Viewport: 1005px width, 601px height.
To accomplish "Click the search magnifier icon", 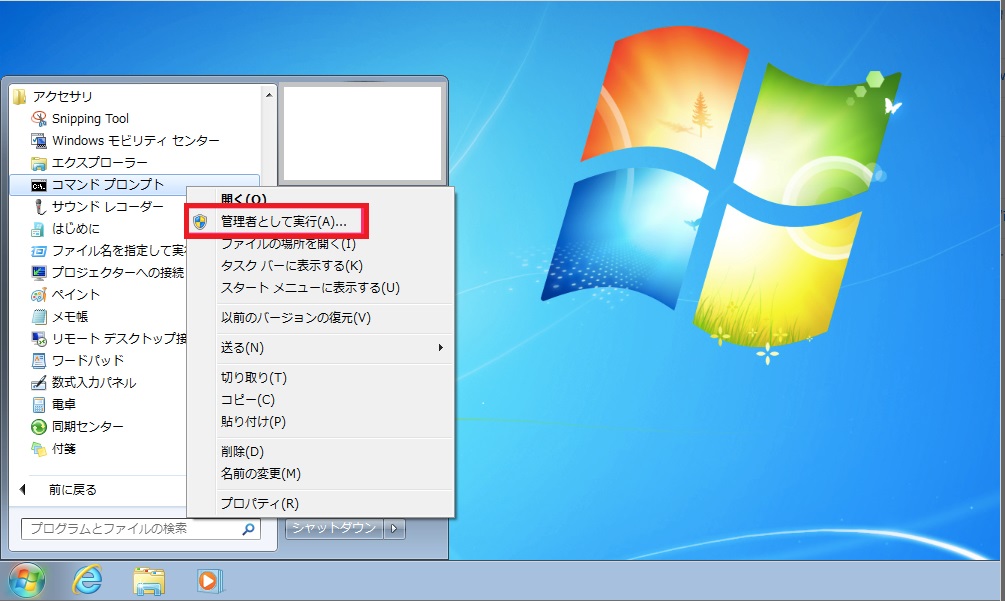I will point(248,529).
